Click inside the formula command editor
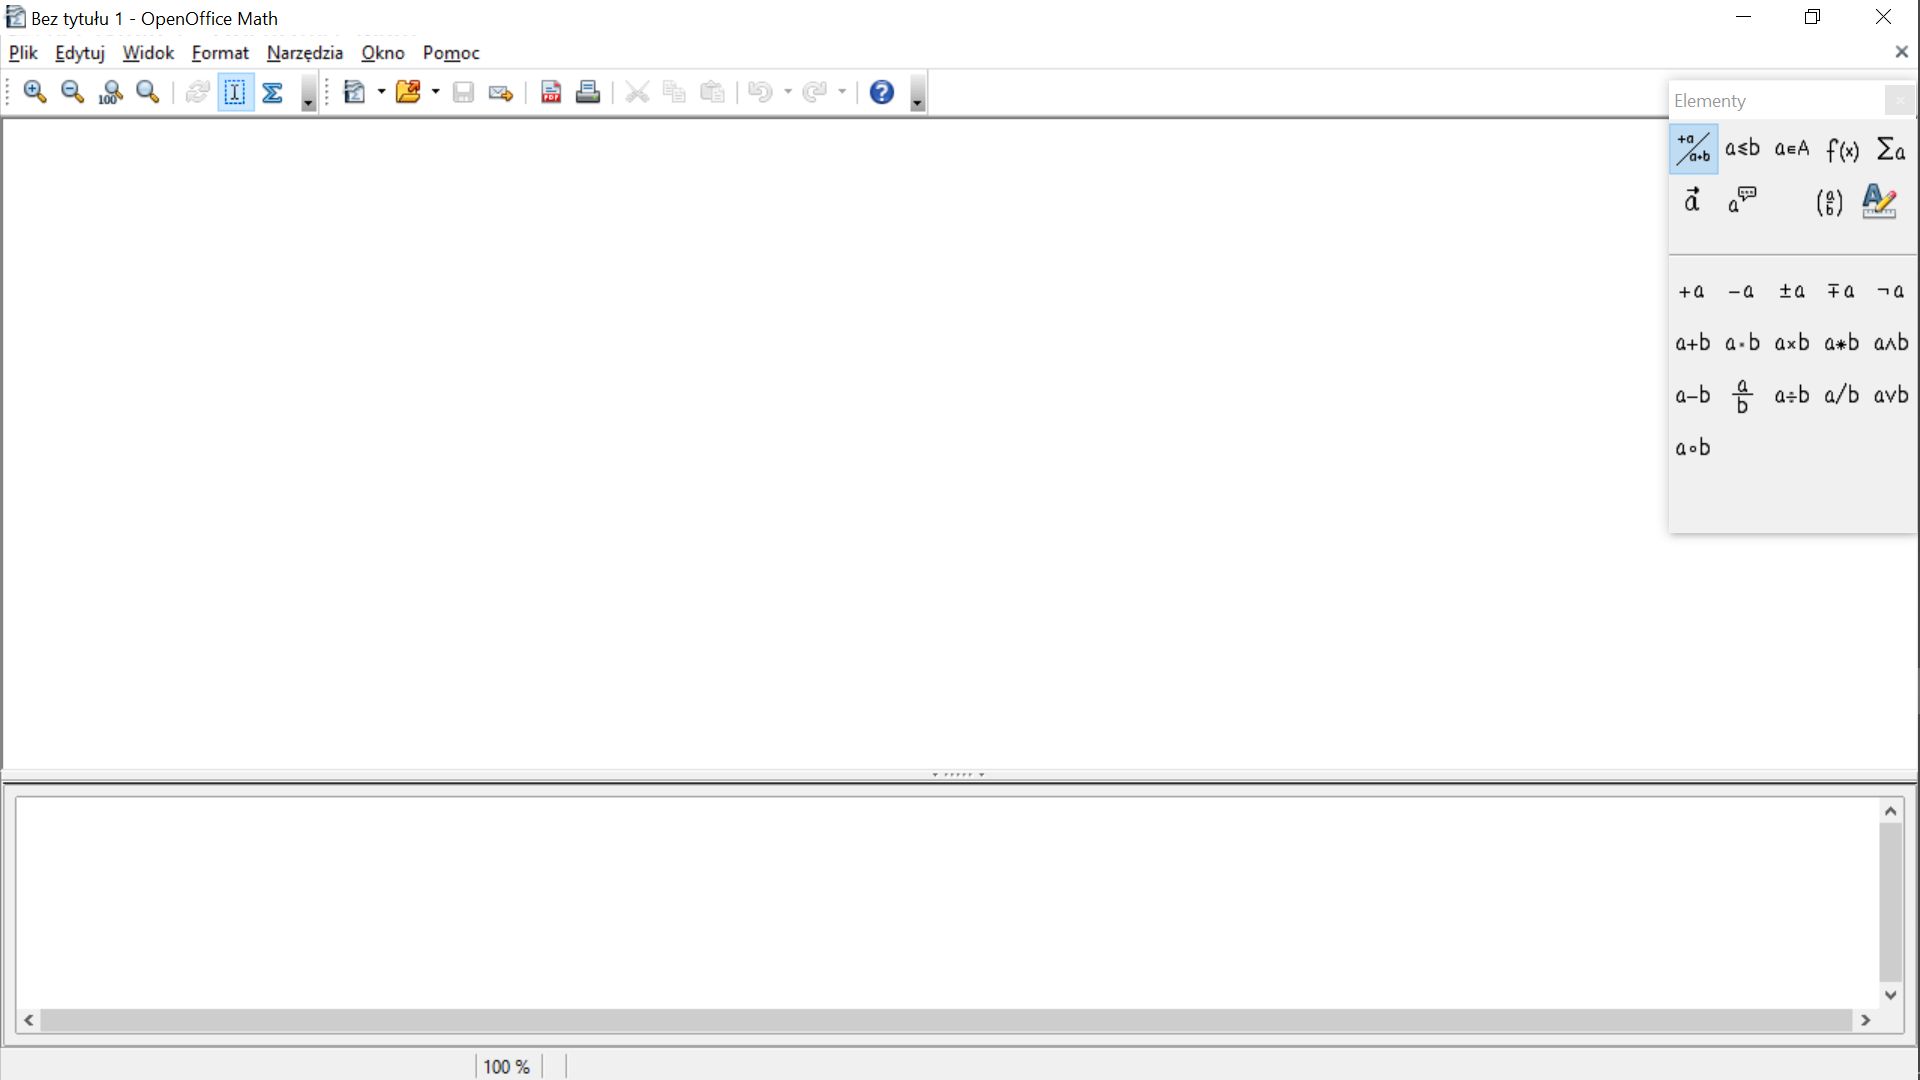Screen dimensions: 1920x1080 [x=940, y=900]
